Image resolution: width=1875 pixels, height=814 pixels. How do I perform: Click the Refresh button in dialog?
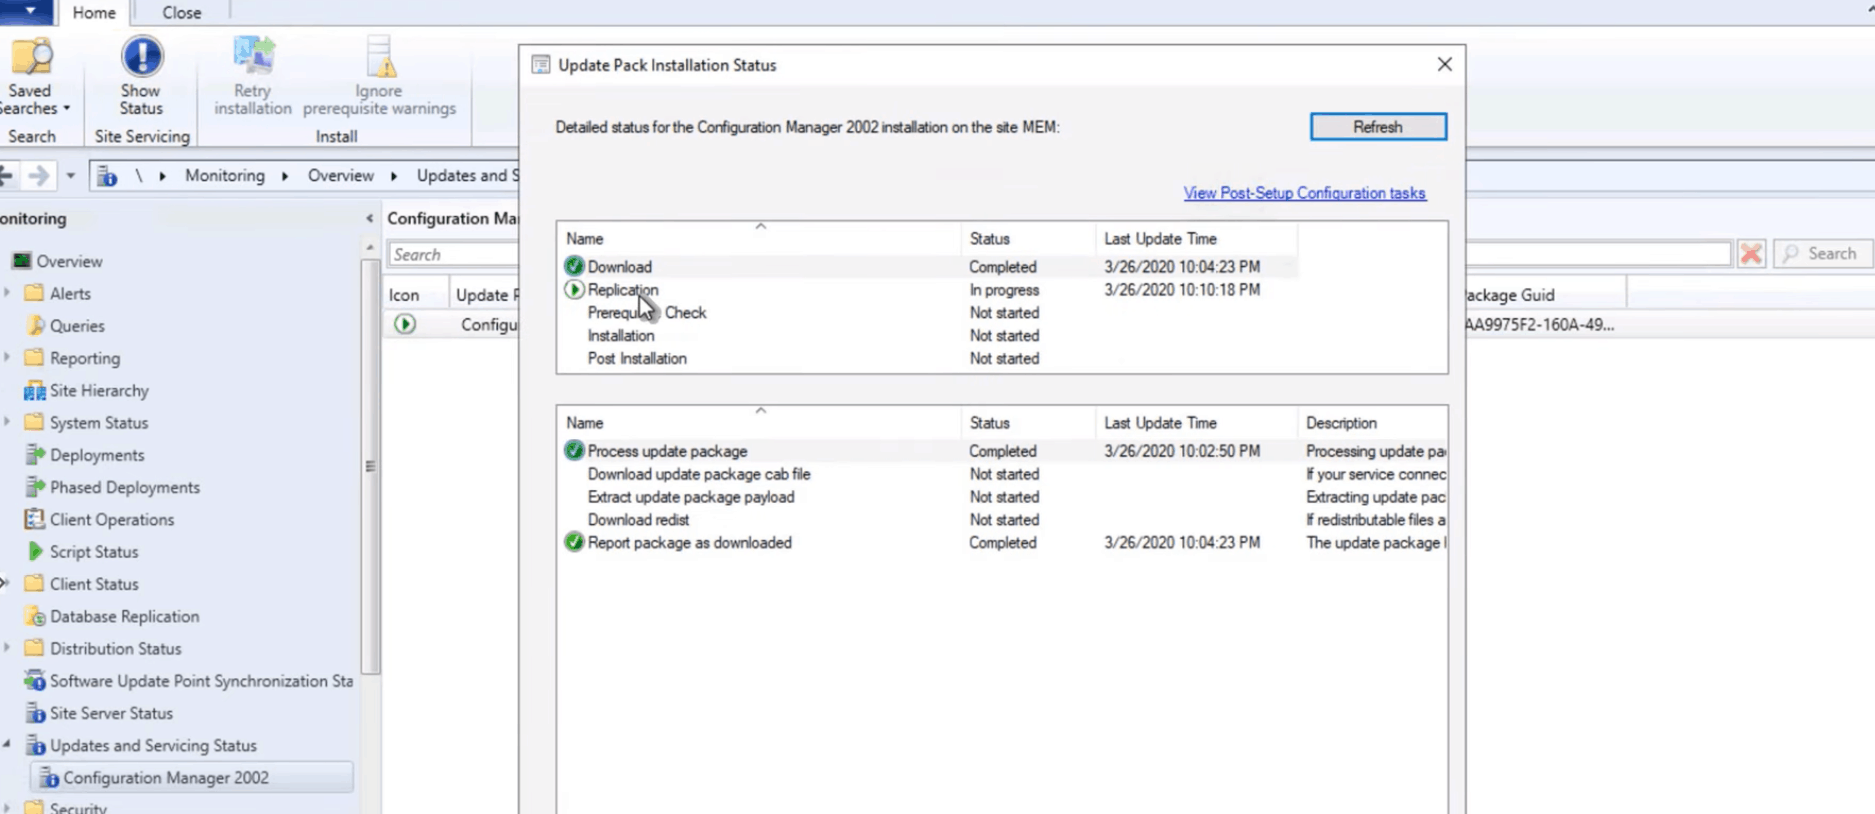coord(1378,127)
